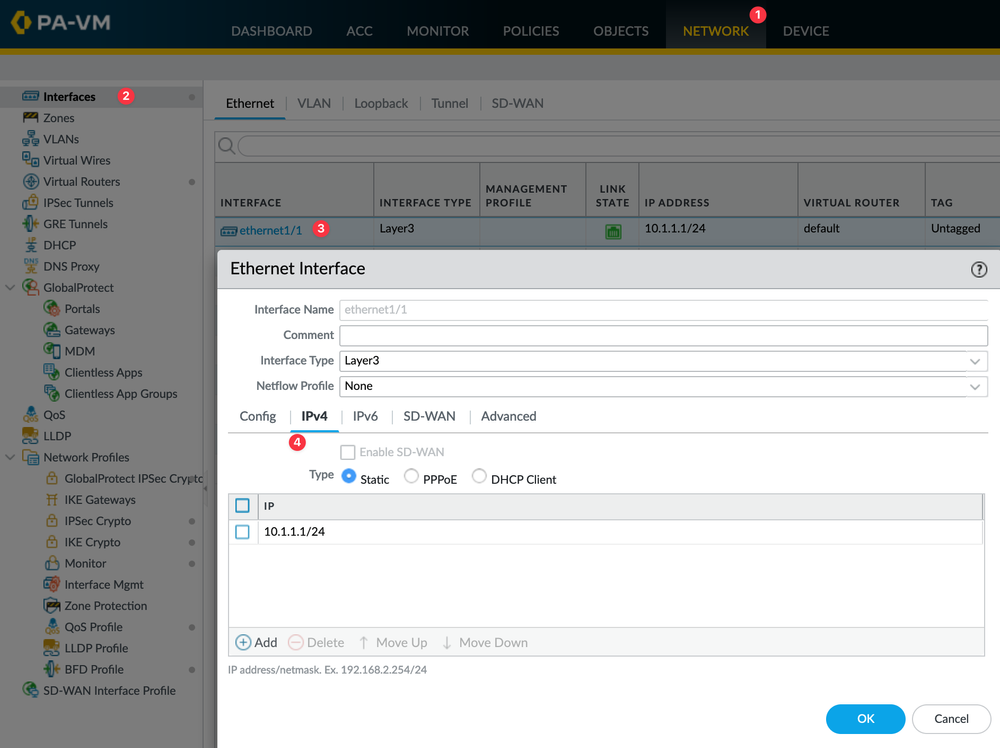1000x748 pixels.
Task: Click the SD-WAN Interface Profile icon
Action: [30, 691]
